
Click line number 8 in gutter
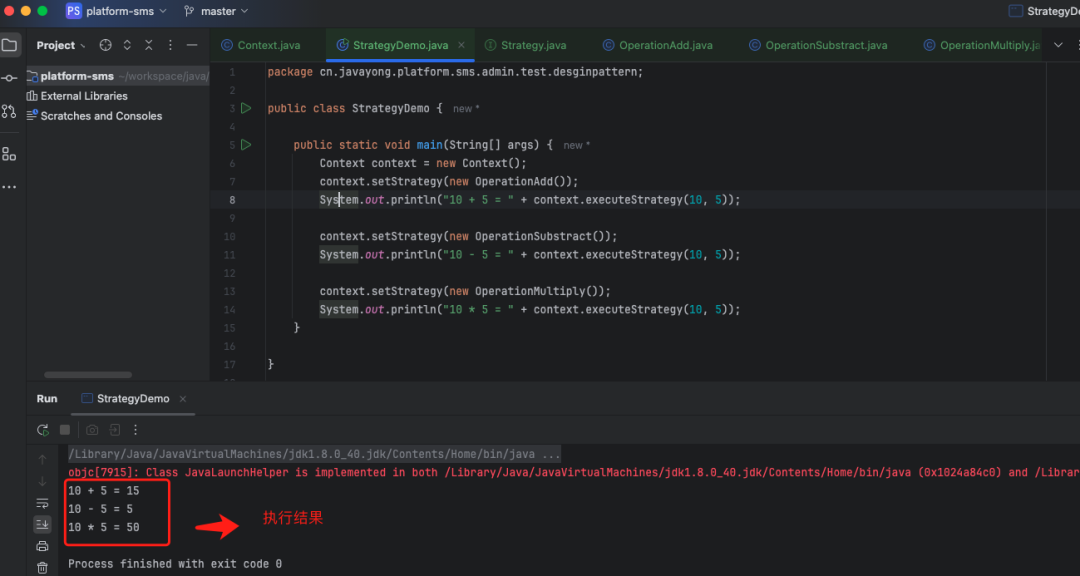(232, 200)
